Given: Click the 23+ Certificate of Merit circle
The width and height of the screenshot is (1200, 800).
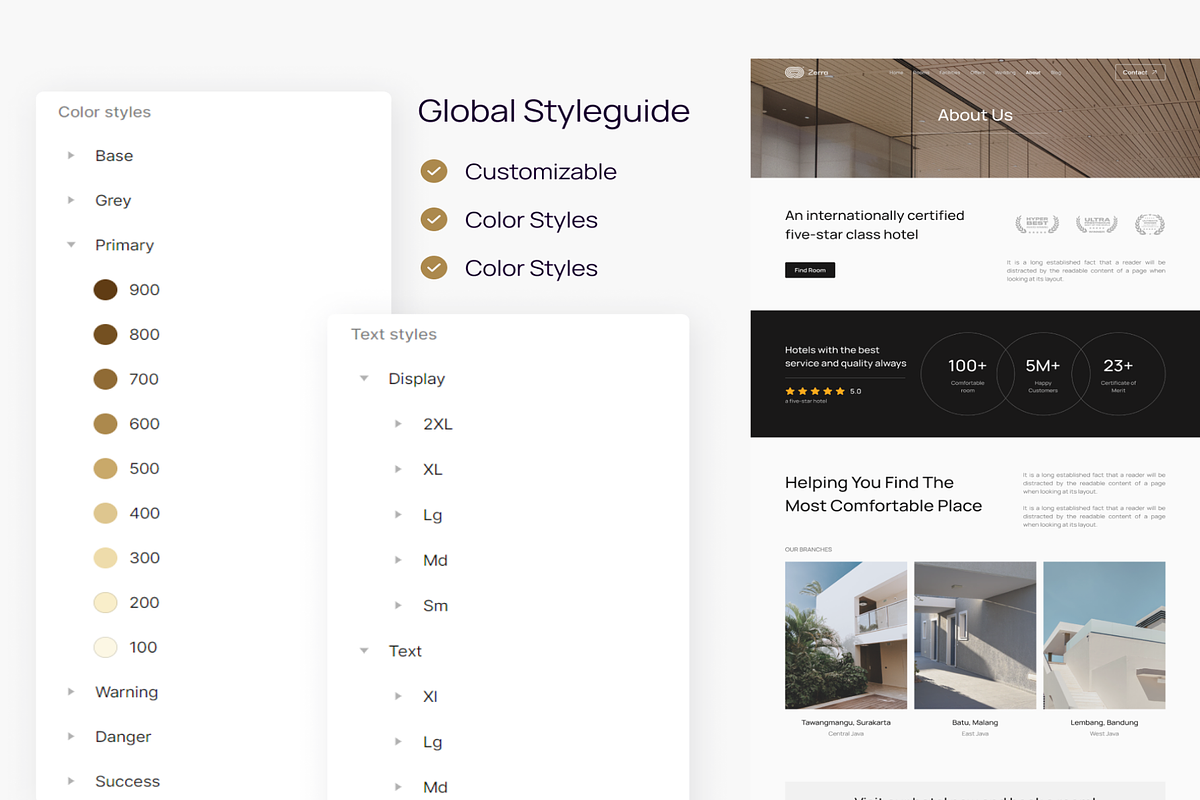Looking at the screenshot, I should click(1118, 373).
